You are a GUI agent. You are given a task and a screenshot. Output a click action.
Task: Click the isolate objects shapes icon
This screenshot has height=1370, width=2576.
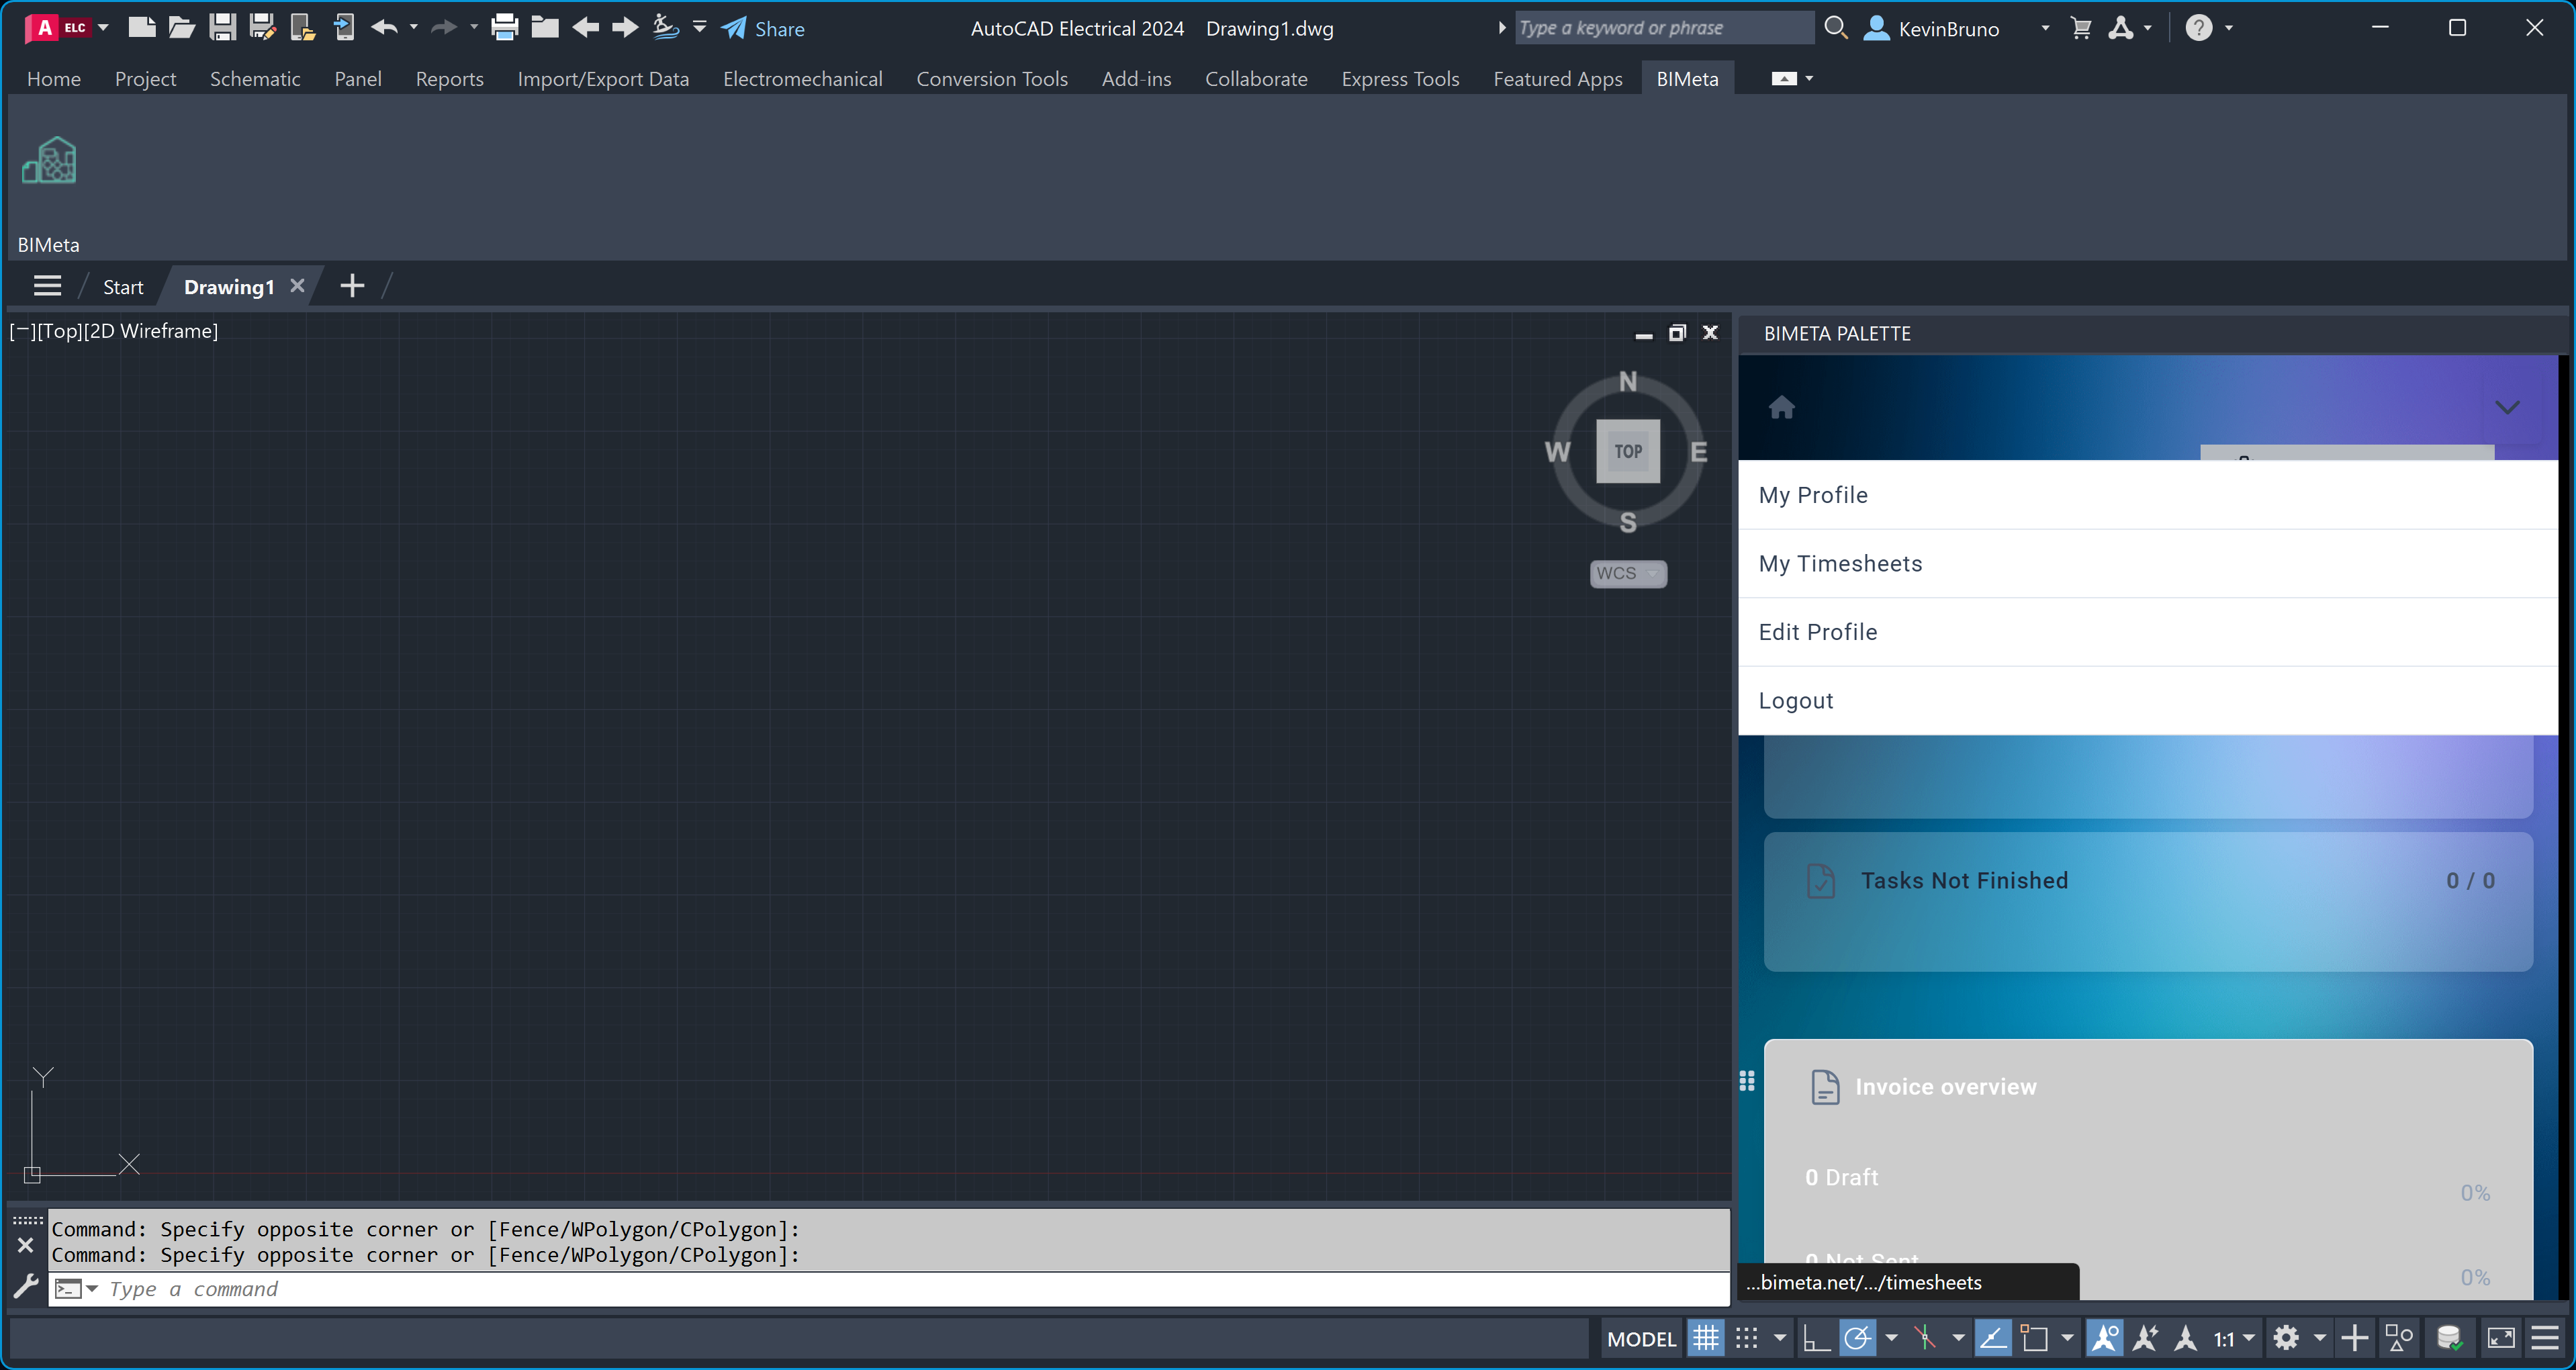tap(2399, 1338)
